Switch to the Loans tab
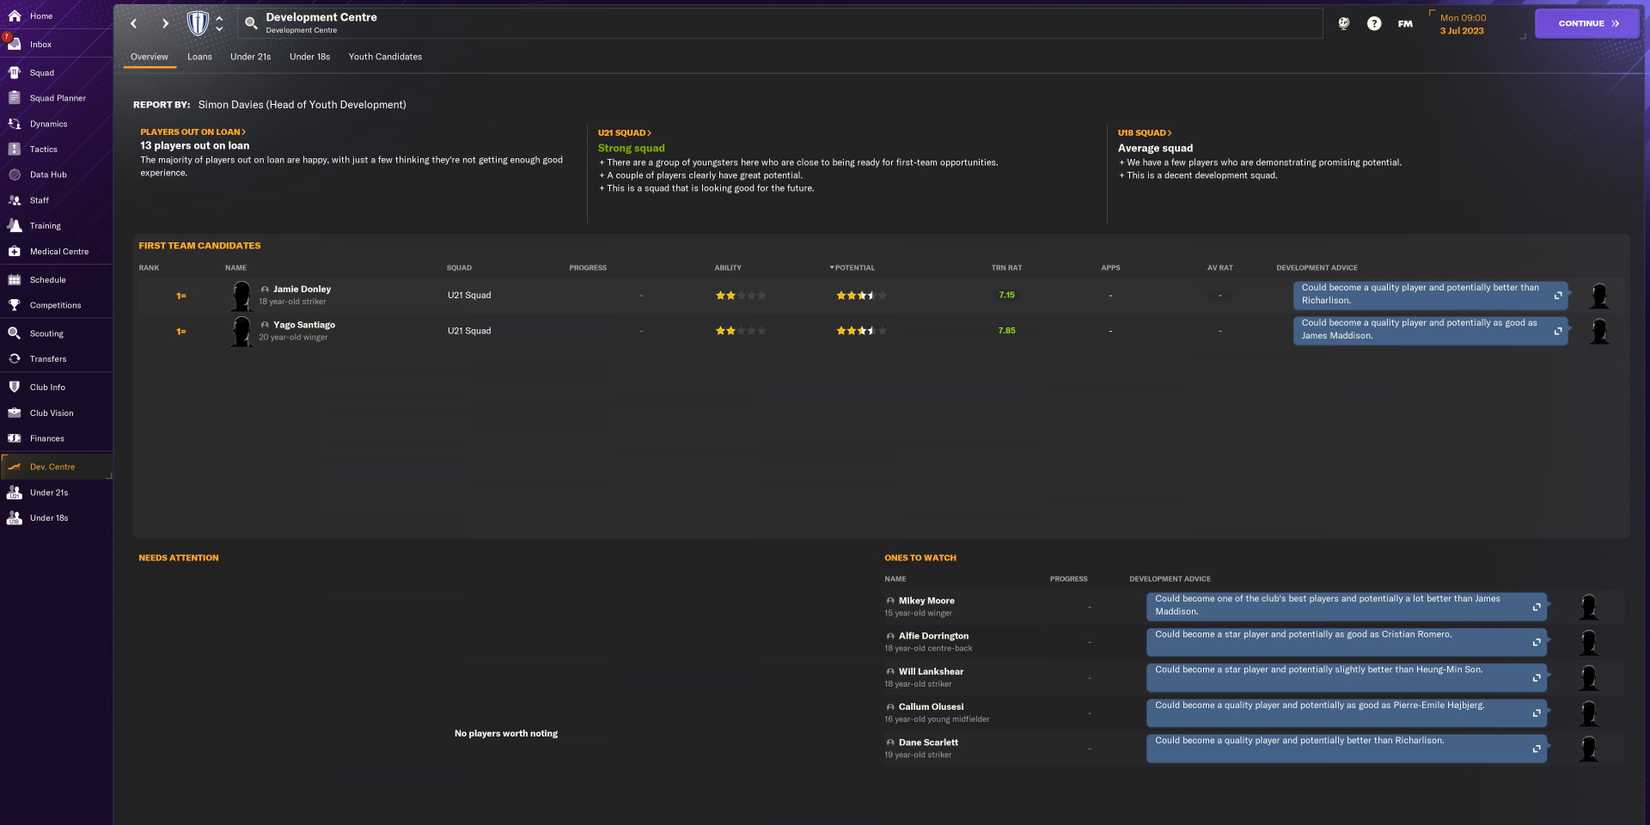This screenshot has width=1650, height=825. tap(199, 57)
